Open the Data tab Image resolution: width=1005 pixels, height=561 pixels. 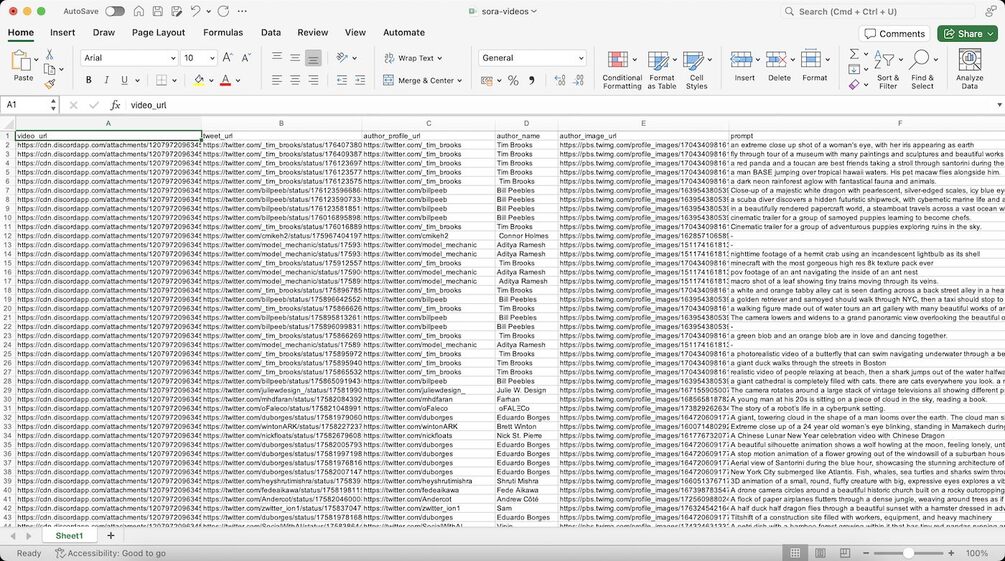270,33
